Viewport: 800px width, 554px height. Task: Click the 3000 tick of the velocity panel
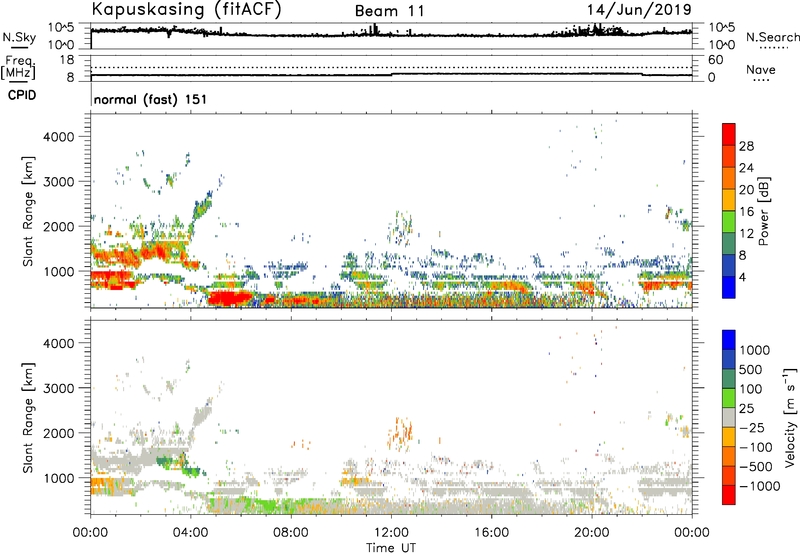(x=59, y=388)
